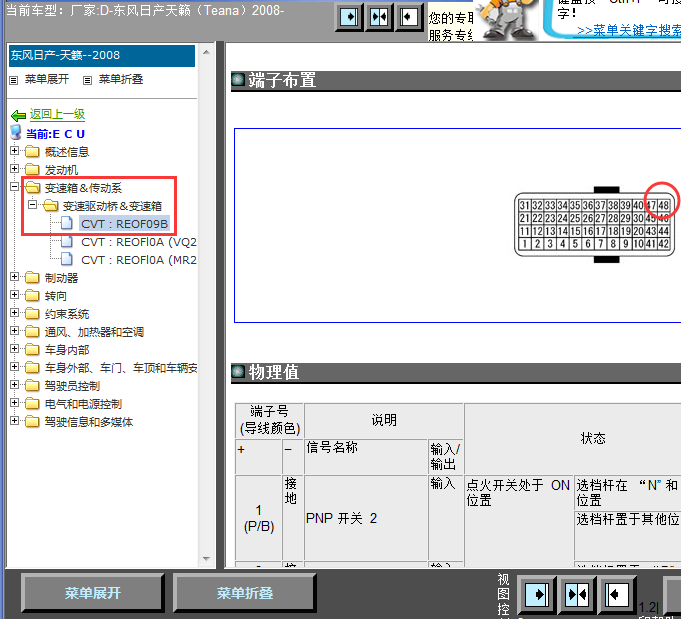Open the 菜单关键字搜索 link

coord(629,30)
